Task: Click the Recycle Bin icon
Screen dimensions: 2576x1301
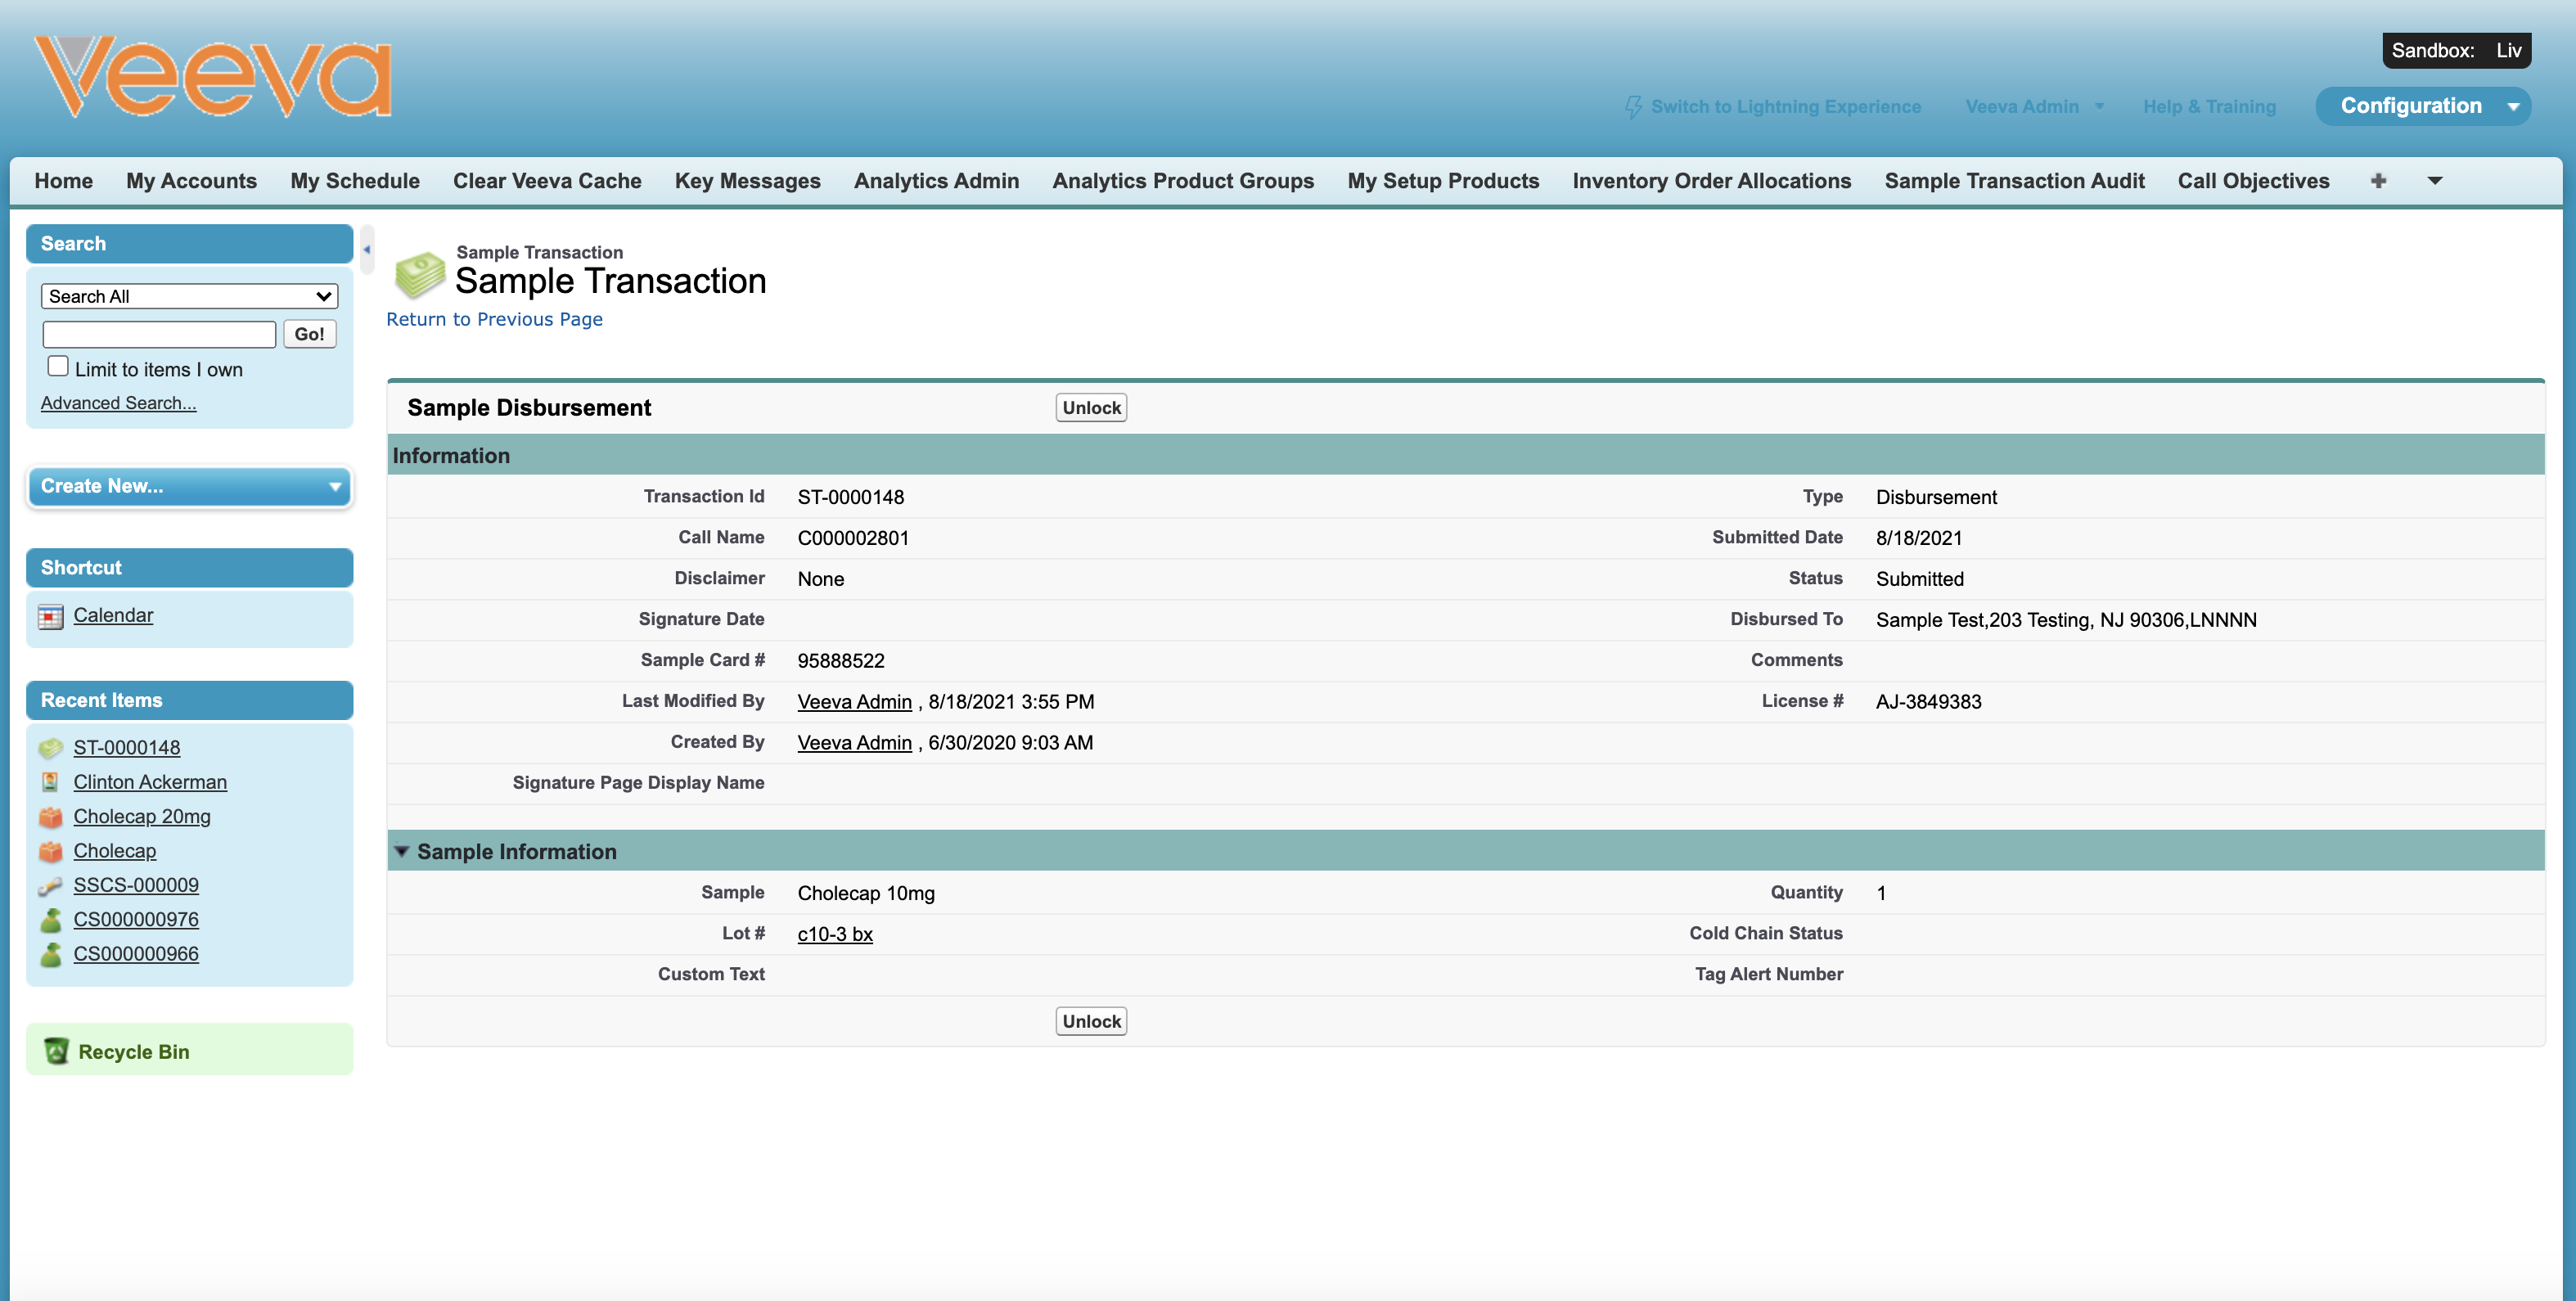Action: pos(56,1051)
